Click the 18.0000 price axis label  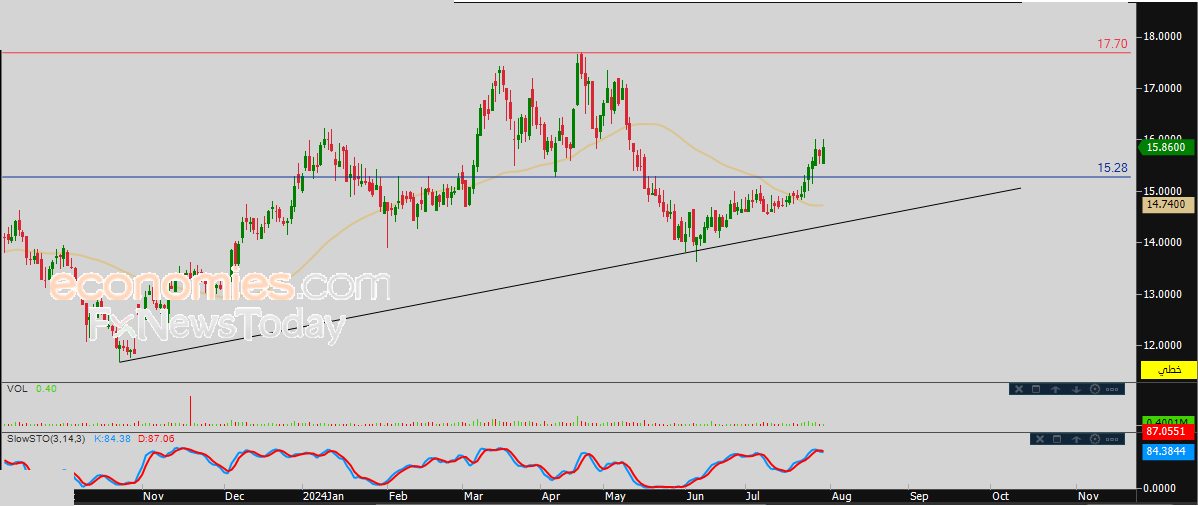click(x=1165, y=37)
